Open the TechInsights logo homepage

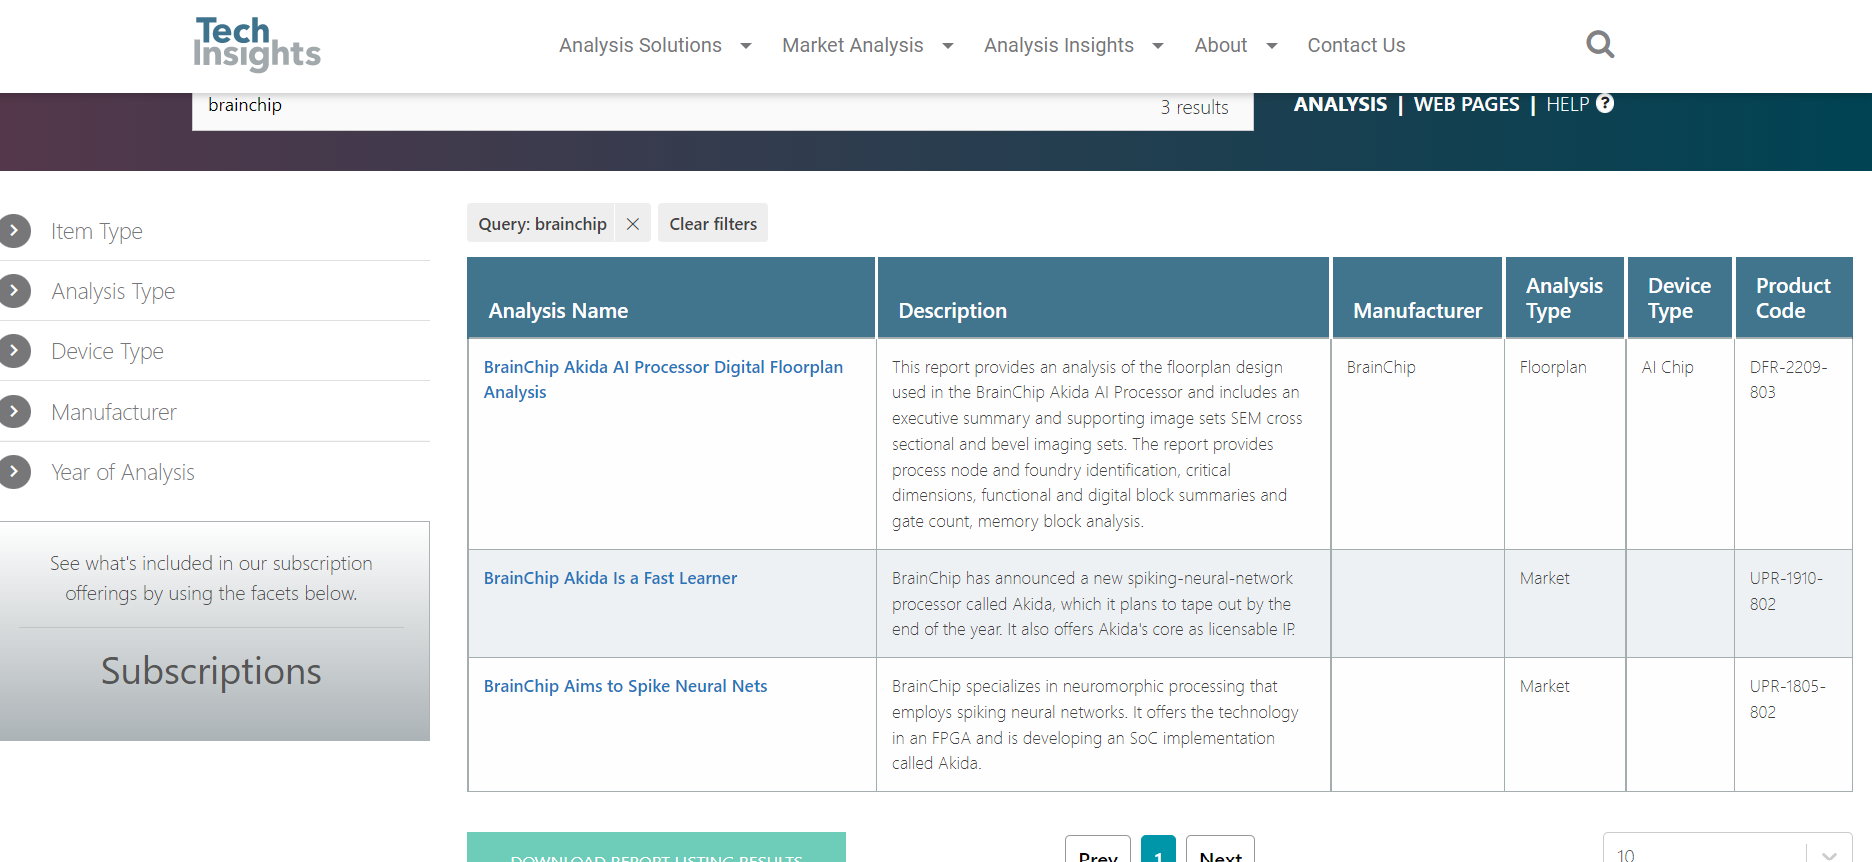click(x=257, y=44)
